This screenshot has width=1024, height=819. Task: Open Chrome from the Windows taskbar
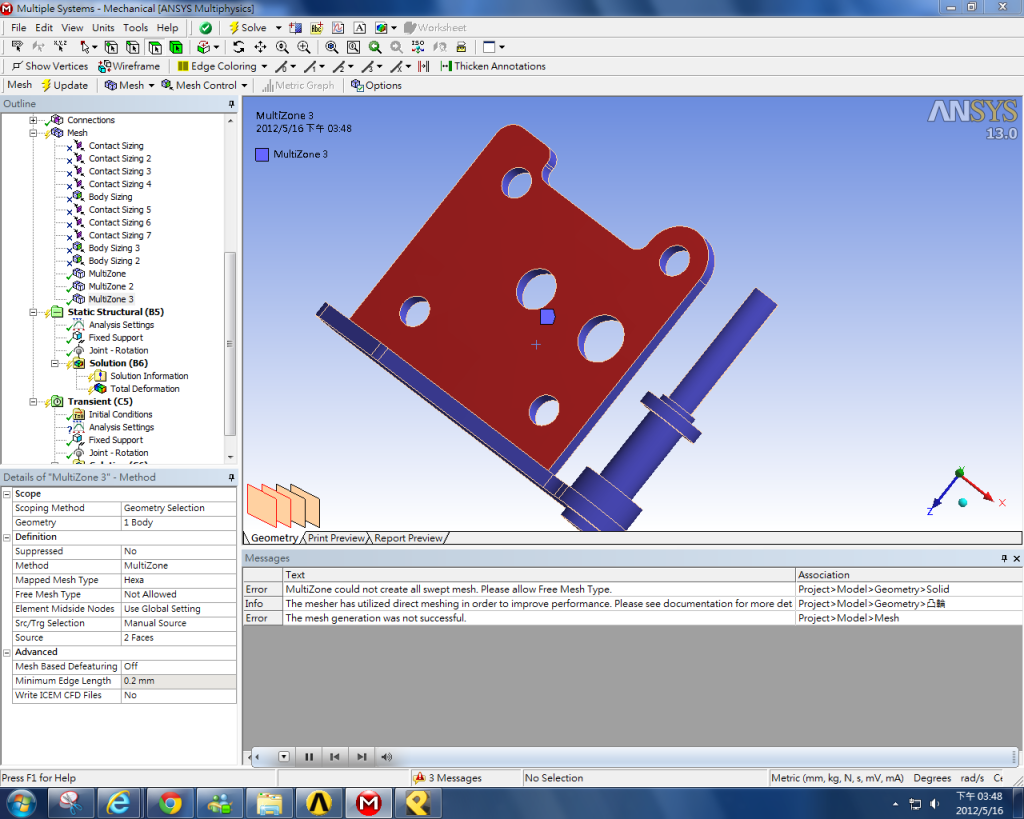pyautogui.click(x=170, y=802)
